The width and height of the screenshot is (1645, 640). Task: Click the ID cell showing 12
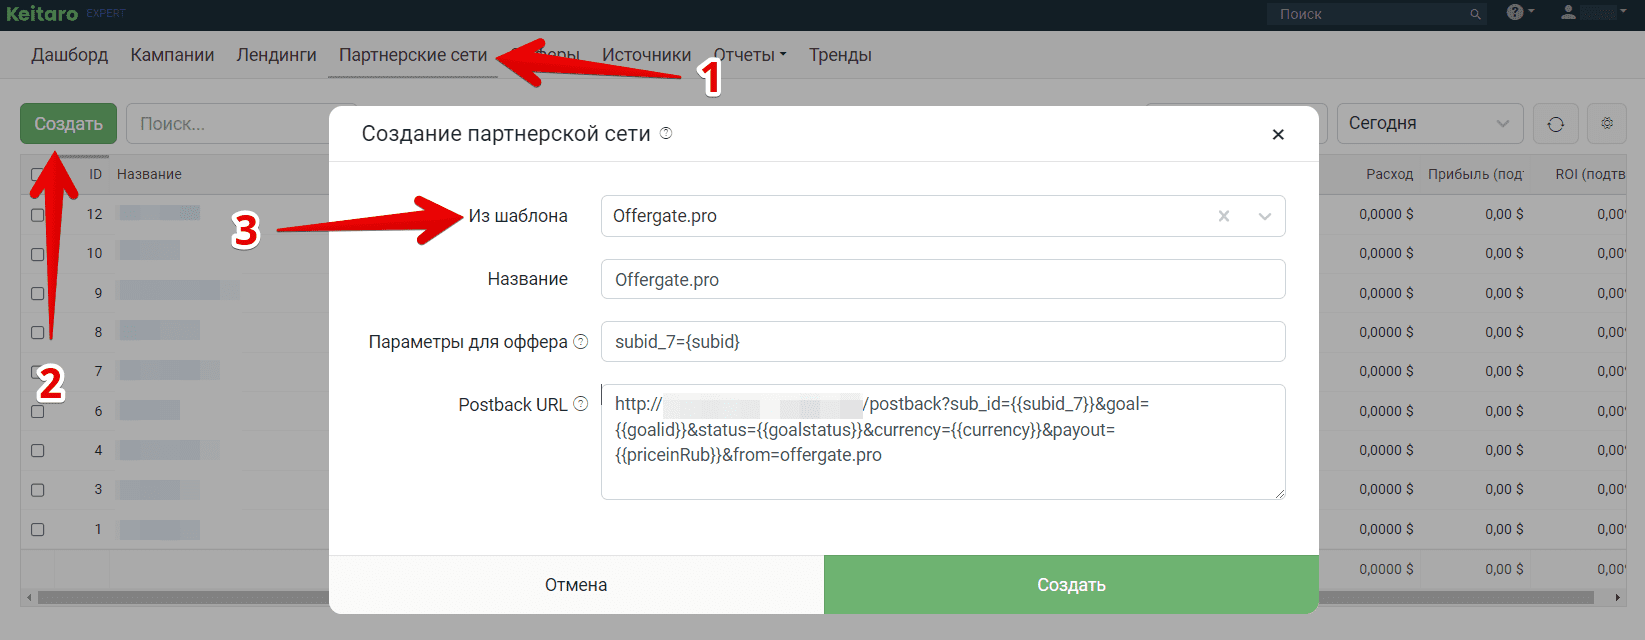pyautogui.click(x=95, y=214)
